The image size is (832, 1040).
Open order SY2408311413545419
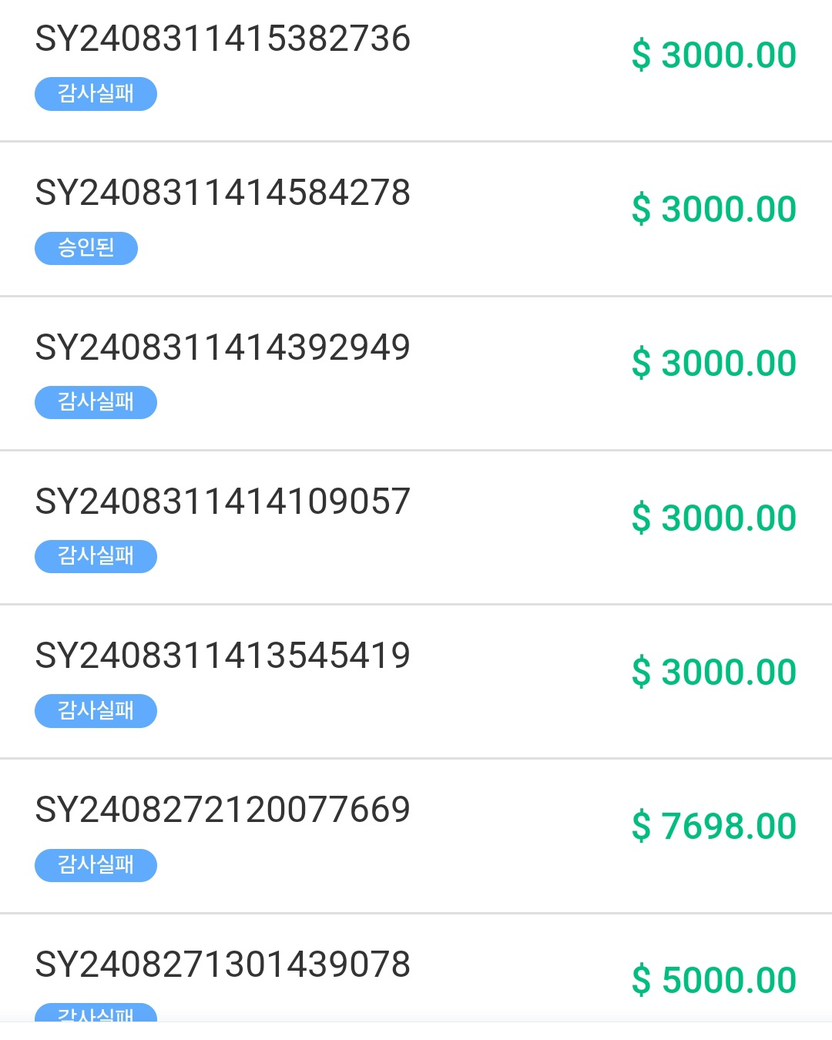click(223, 656)
